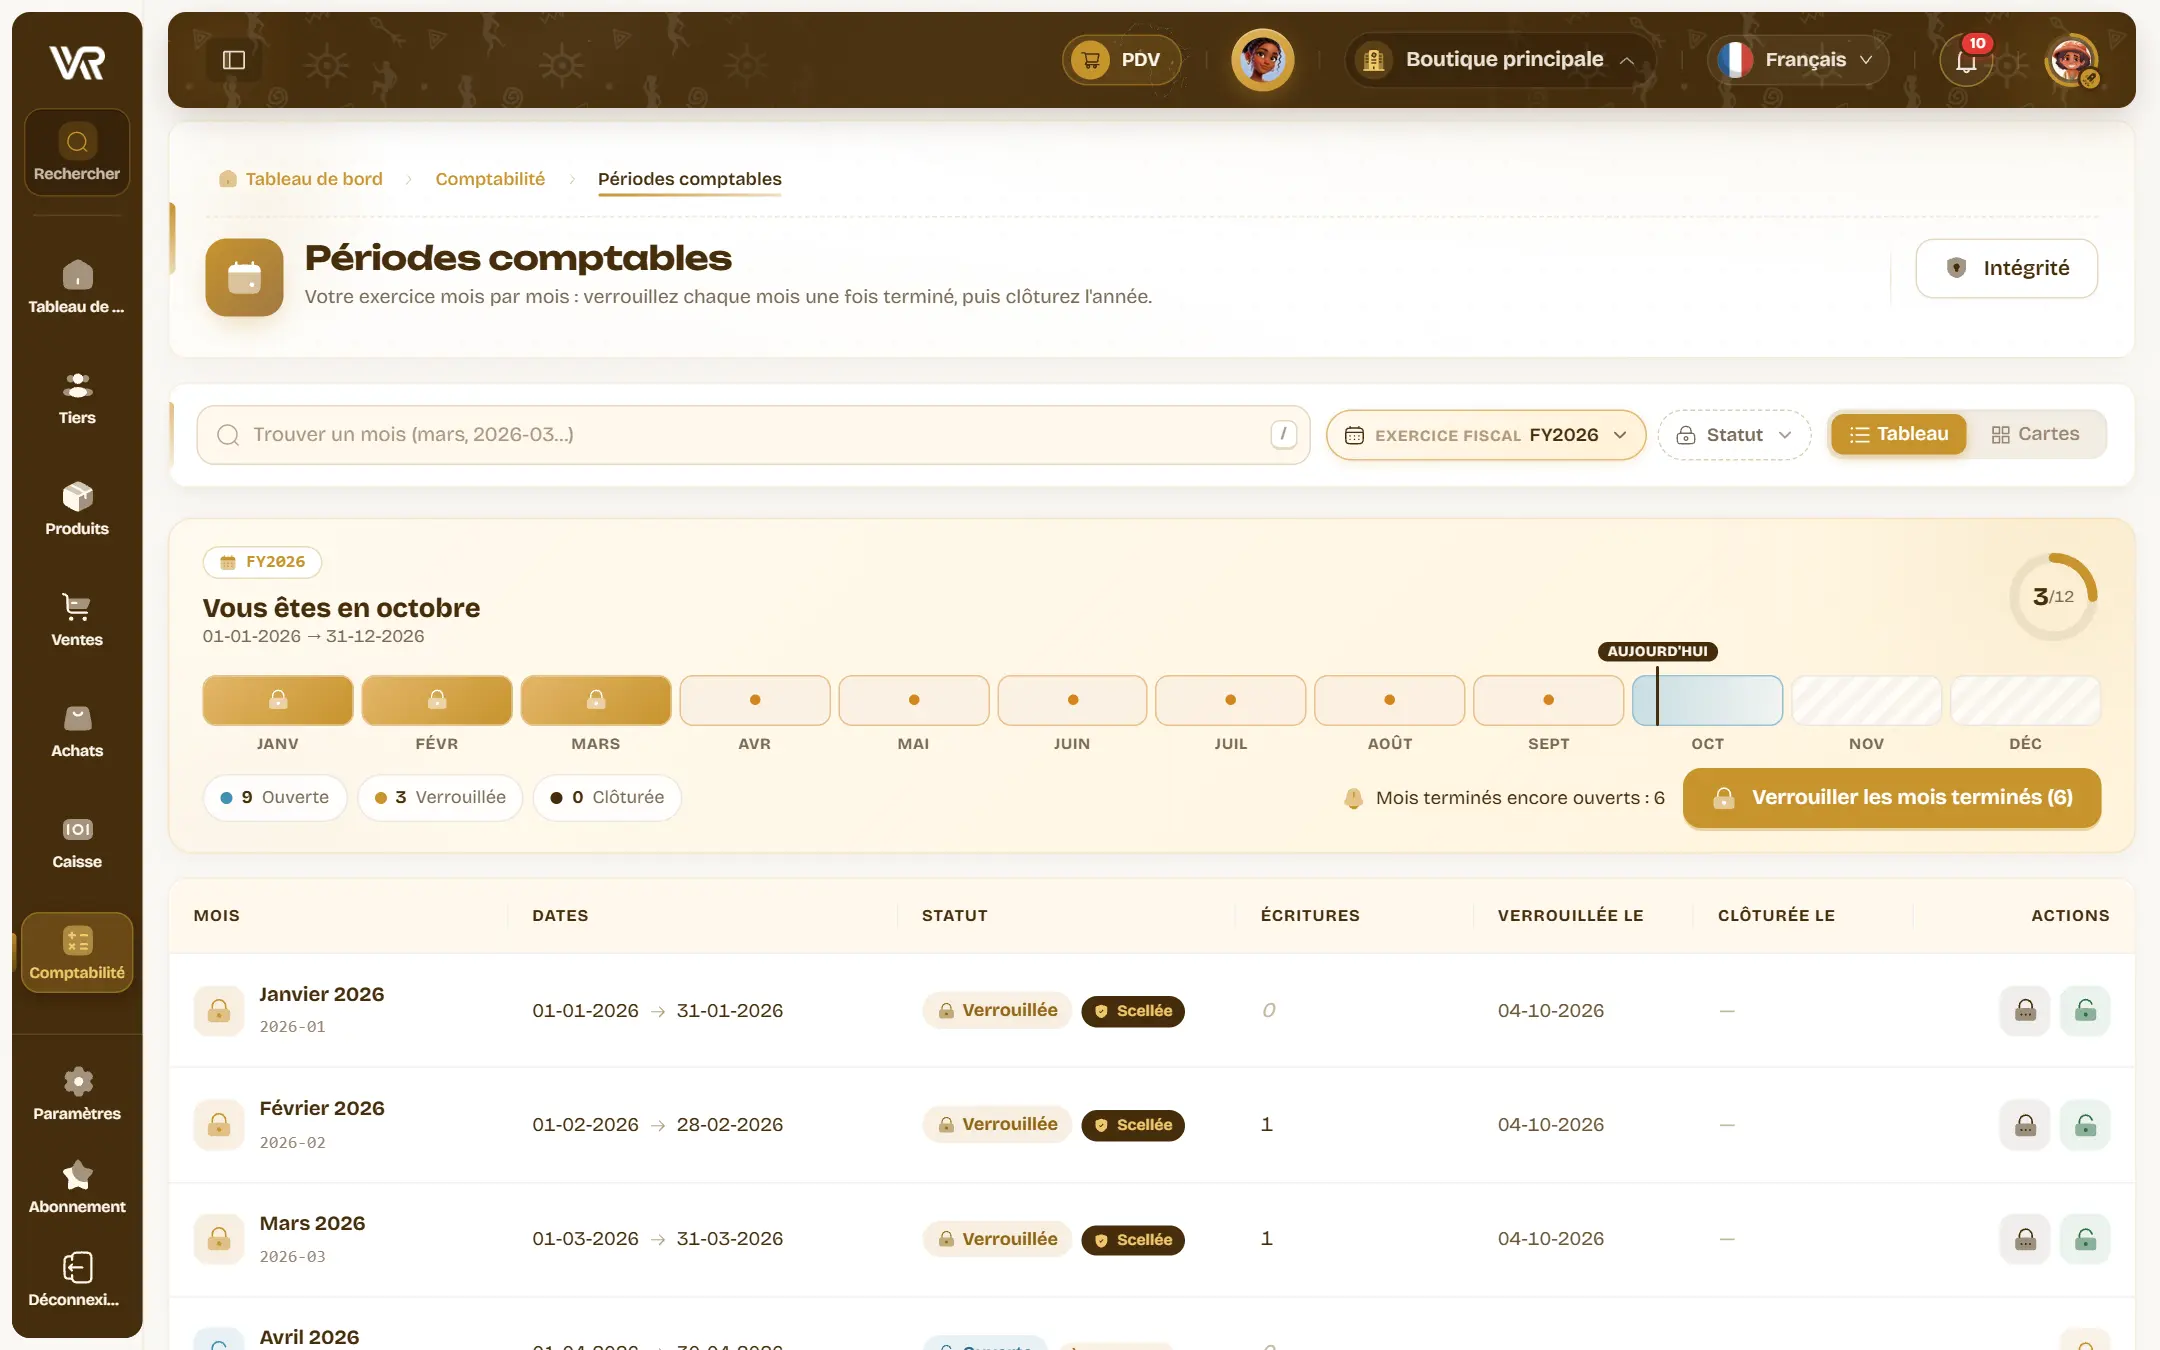Open Produits in the sidebar
2160x1350 pixels.
[77, 510]
